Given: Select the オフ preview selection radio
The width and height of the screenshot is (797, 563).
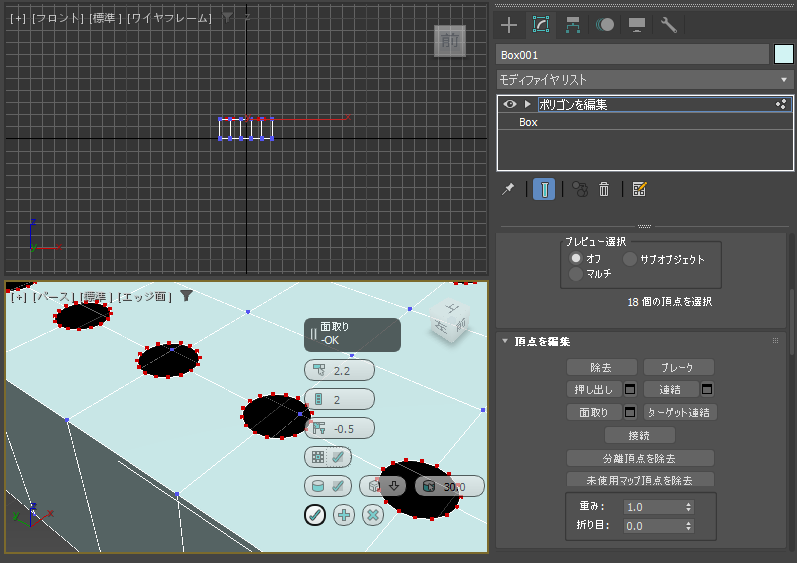Looking at the screenshot, I should click(575, 258).
